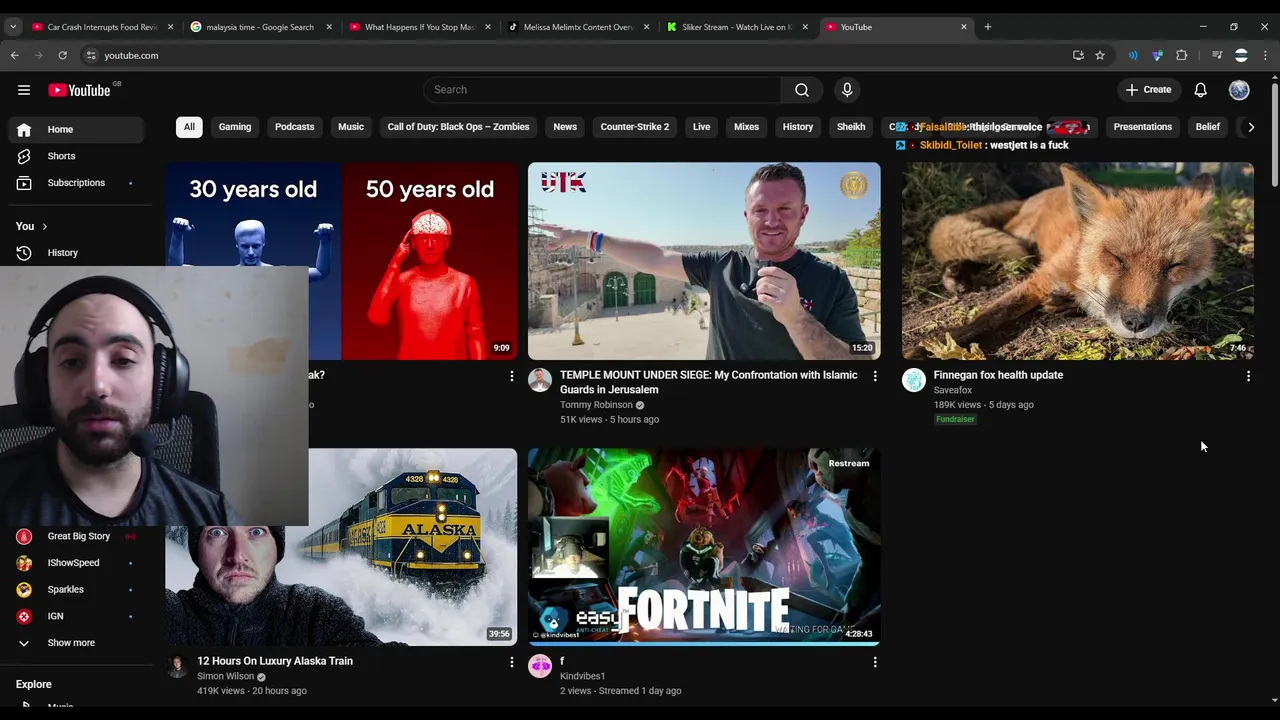Select the Music filter chip
The image size is (1280, 720).
pyautogui.click(x=351, y=127)
